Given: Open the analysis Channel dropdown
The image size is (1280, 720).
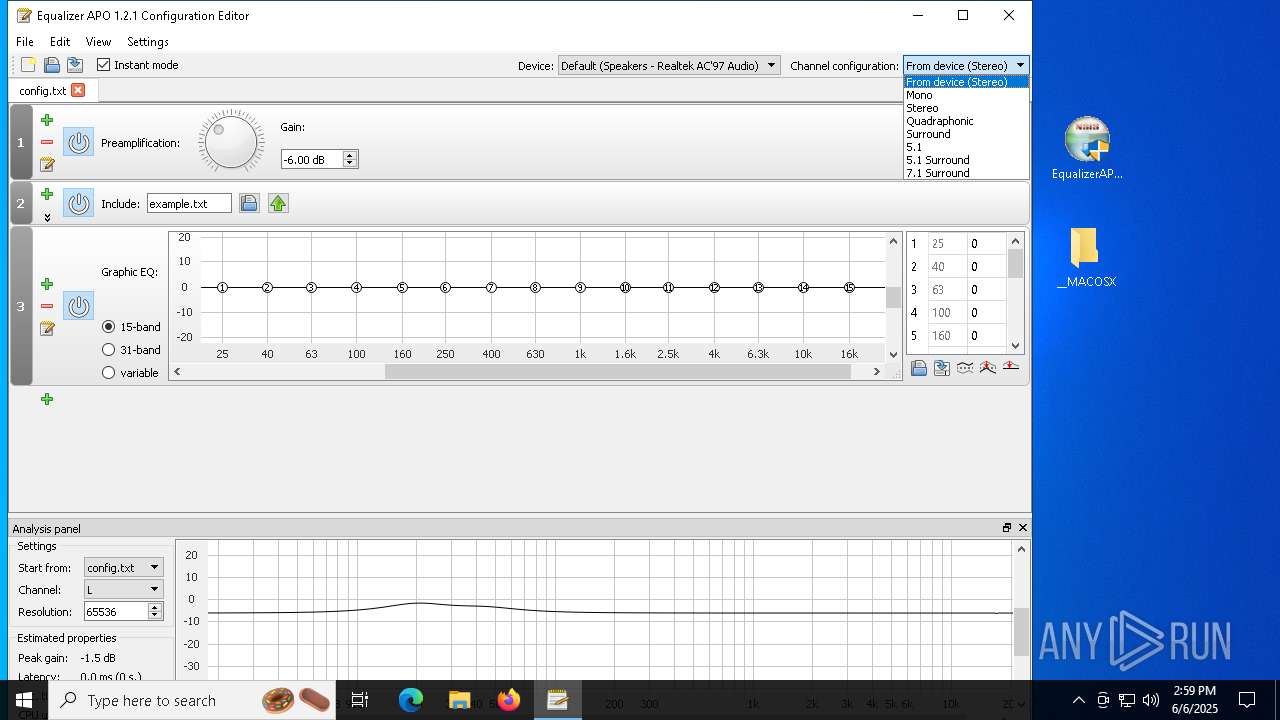Looking at the screenshot, I should point(123,589).
